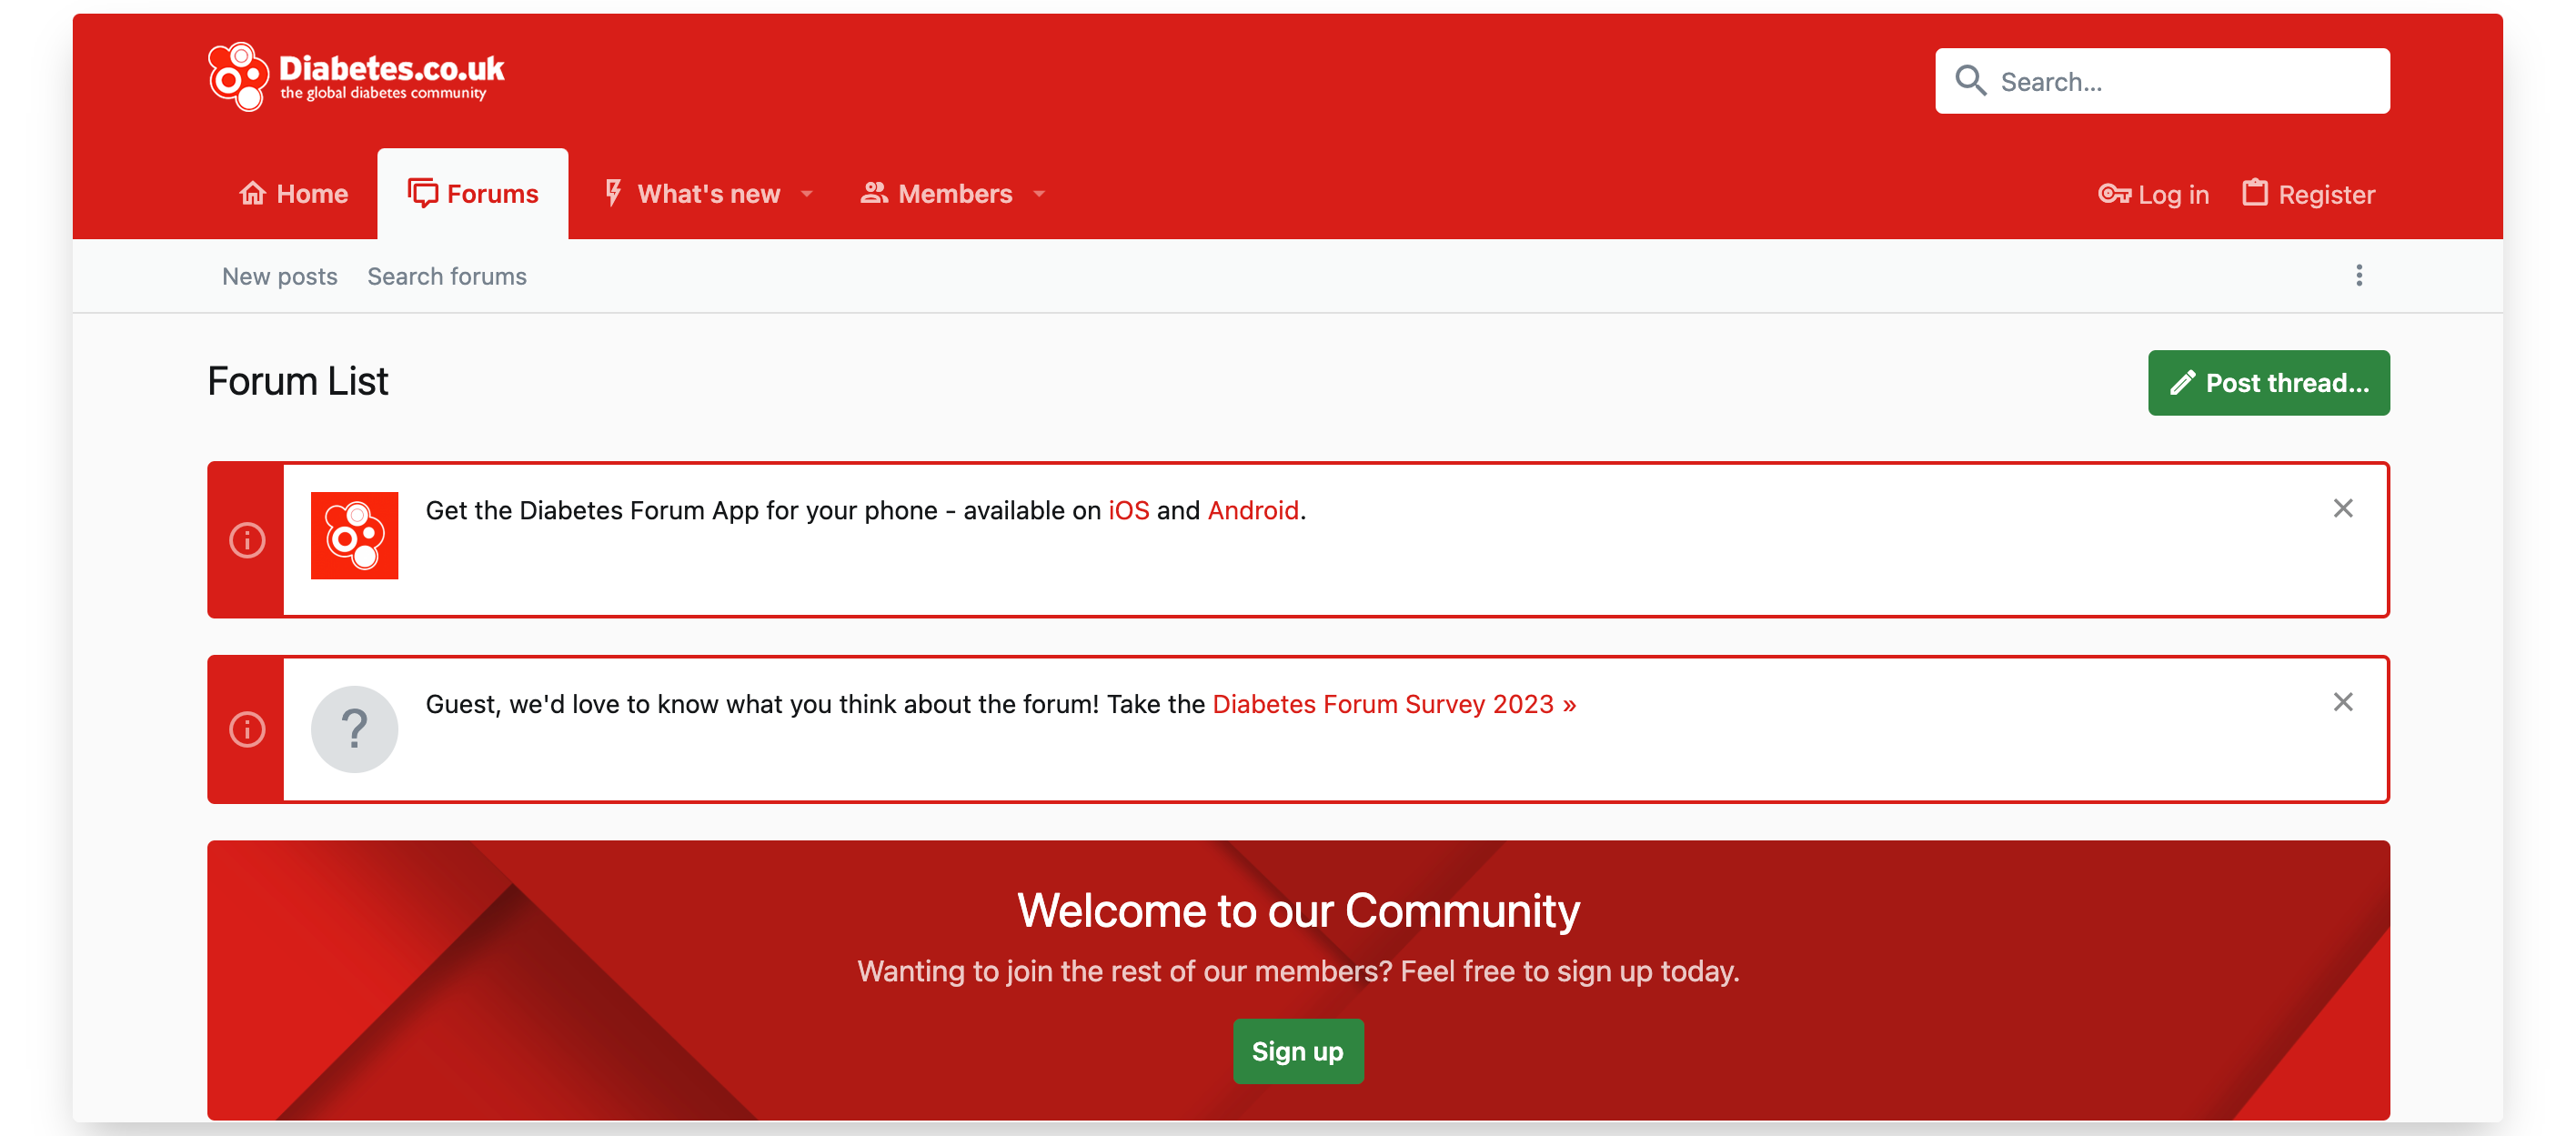Switch to the New posts tab
Image resolution: width=2576 pixels, height=1136 pixels.
pos(279,276)
